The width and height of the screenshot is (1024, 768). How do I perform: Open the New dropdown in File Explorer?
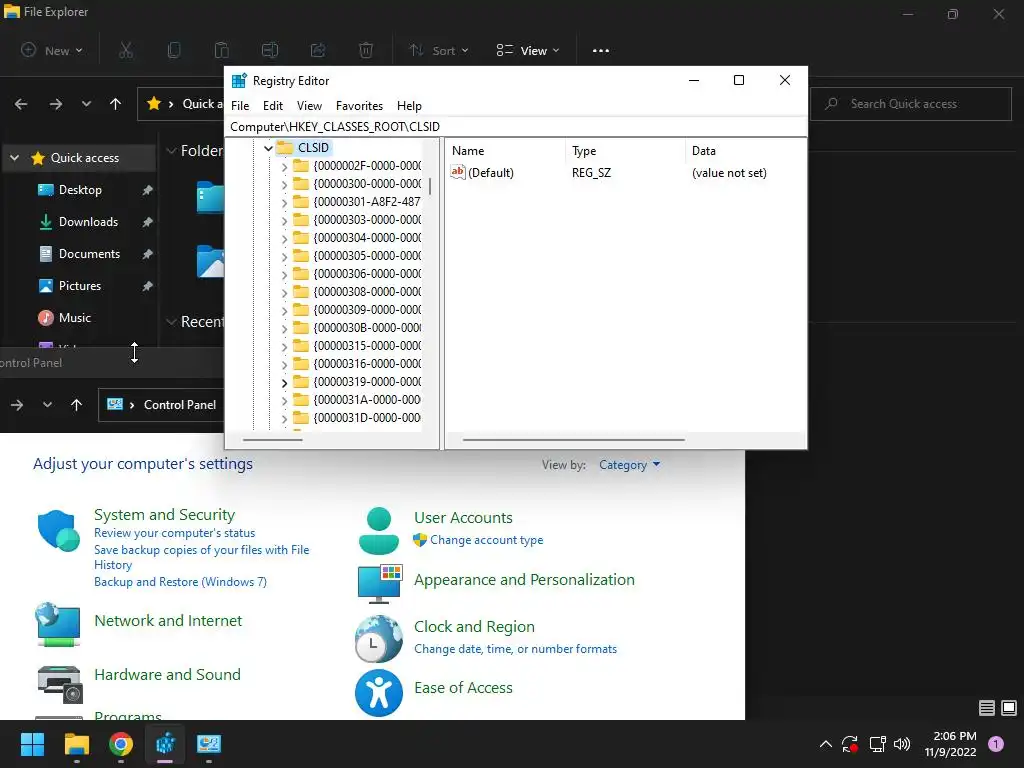[52, 50]
